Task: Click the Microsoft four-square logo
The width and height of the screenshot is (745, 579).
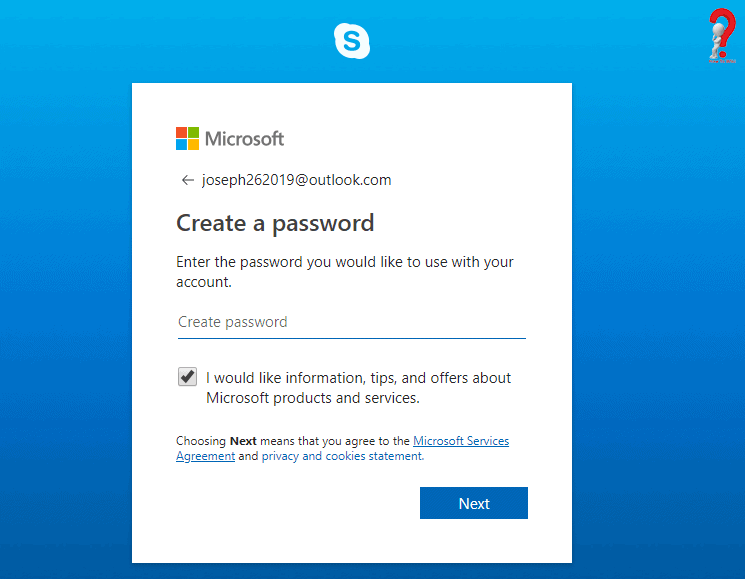Action: pyautogui.click(x=187, y=138)
